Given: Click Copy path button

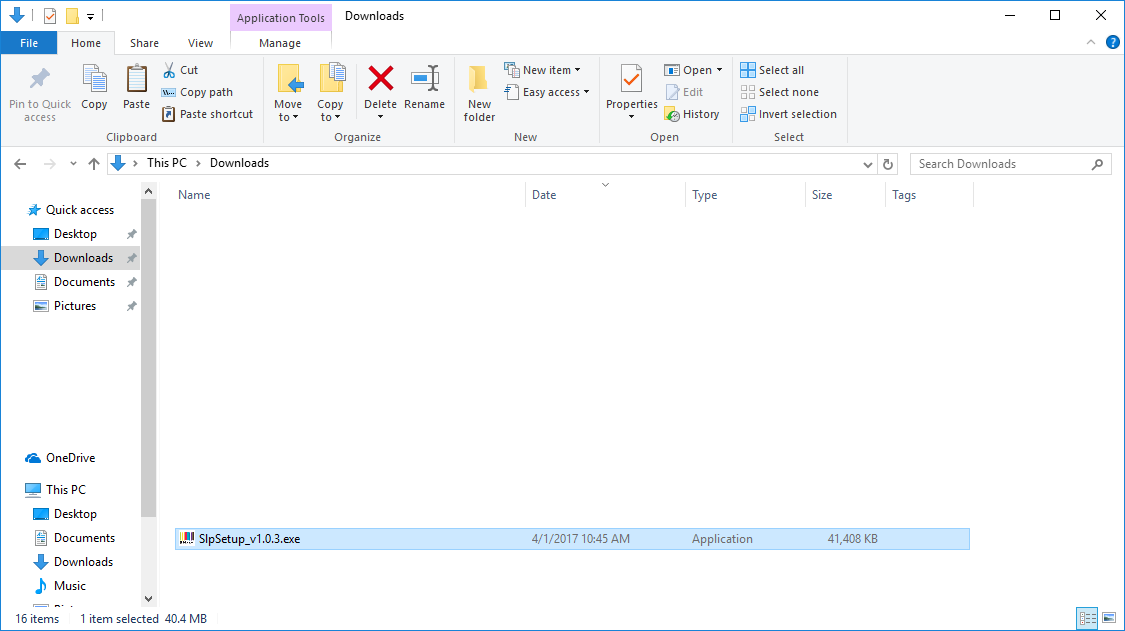Looking at the screenshot, I should [197, 92].
